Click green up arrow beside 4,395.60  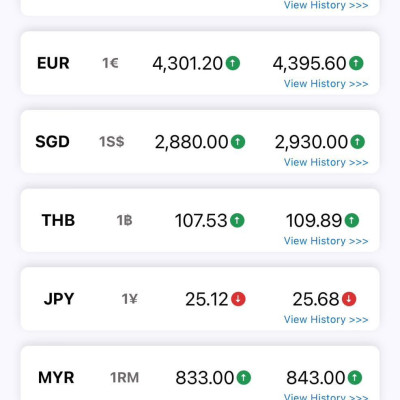356,63
